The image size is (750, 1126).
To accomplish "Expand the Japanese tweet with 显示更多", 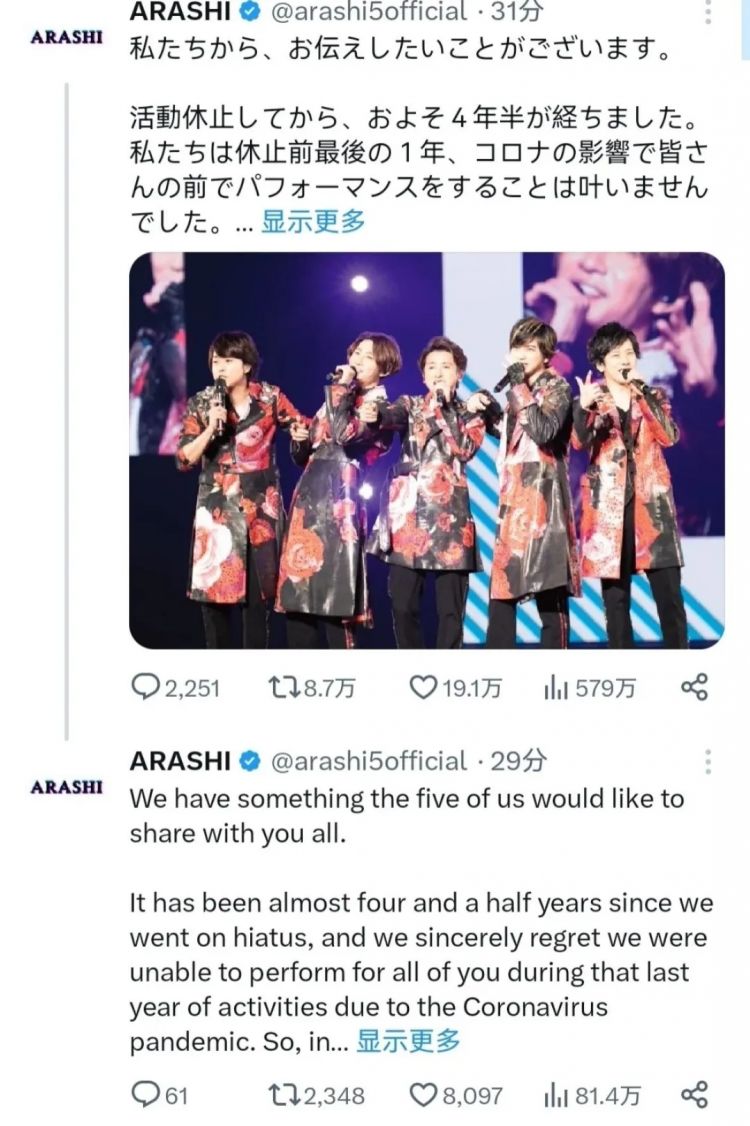I will (313, 221).
